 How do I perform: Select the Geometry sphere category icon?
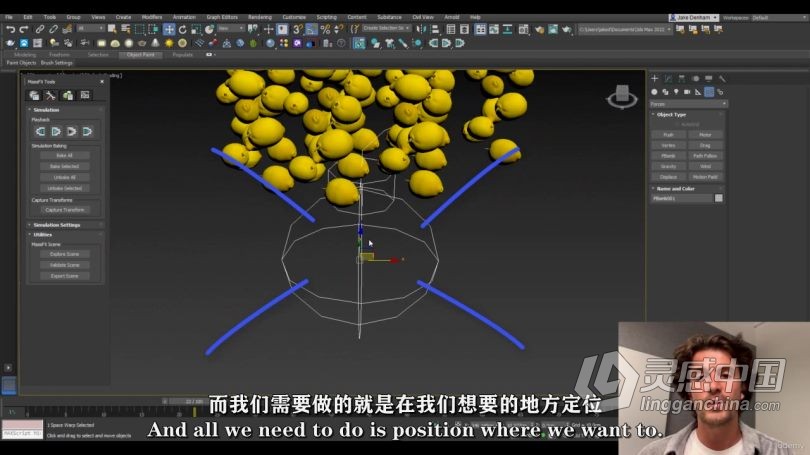point(655,92)
